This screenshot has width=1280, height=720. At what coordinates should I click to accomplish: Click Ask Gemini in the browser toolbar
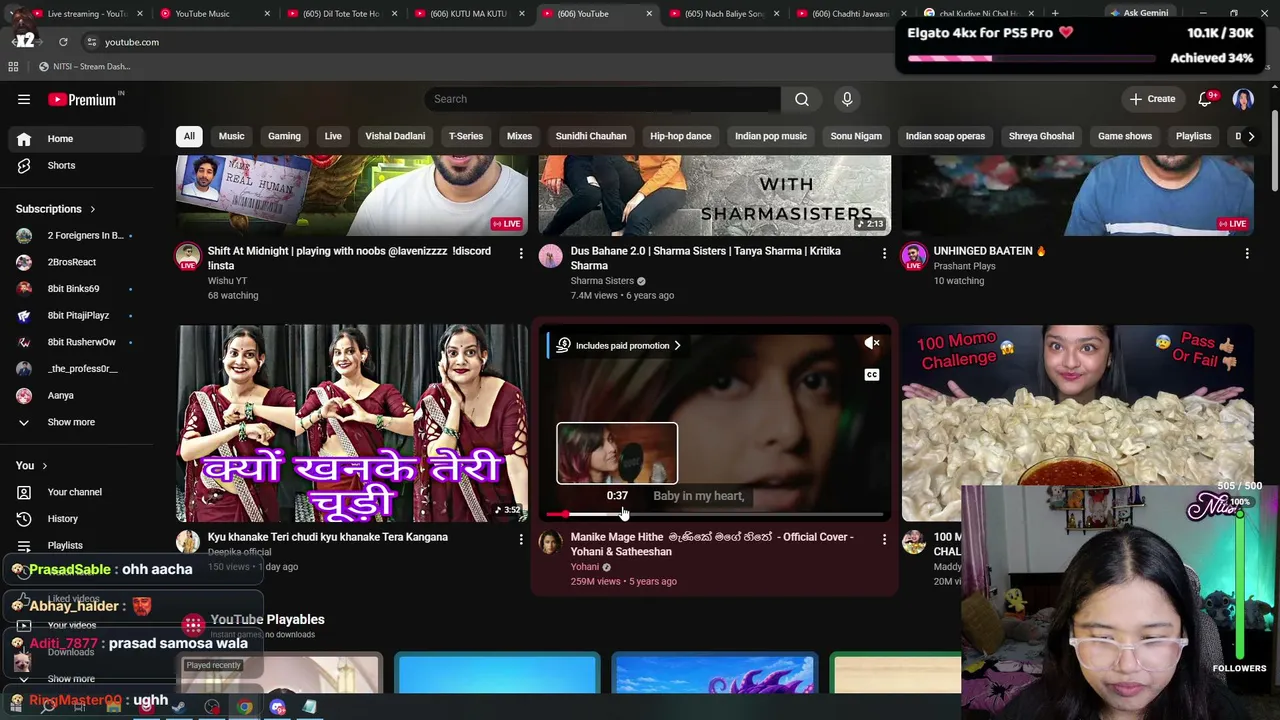(1139, 13)
